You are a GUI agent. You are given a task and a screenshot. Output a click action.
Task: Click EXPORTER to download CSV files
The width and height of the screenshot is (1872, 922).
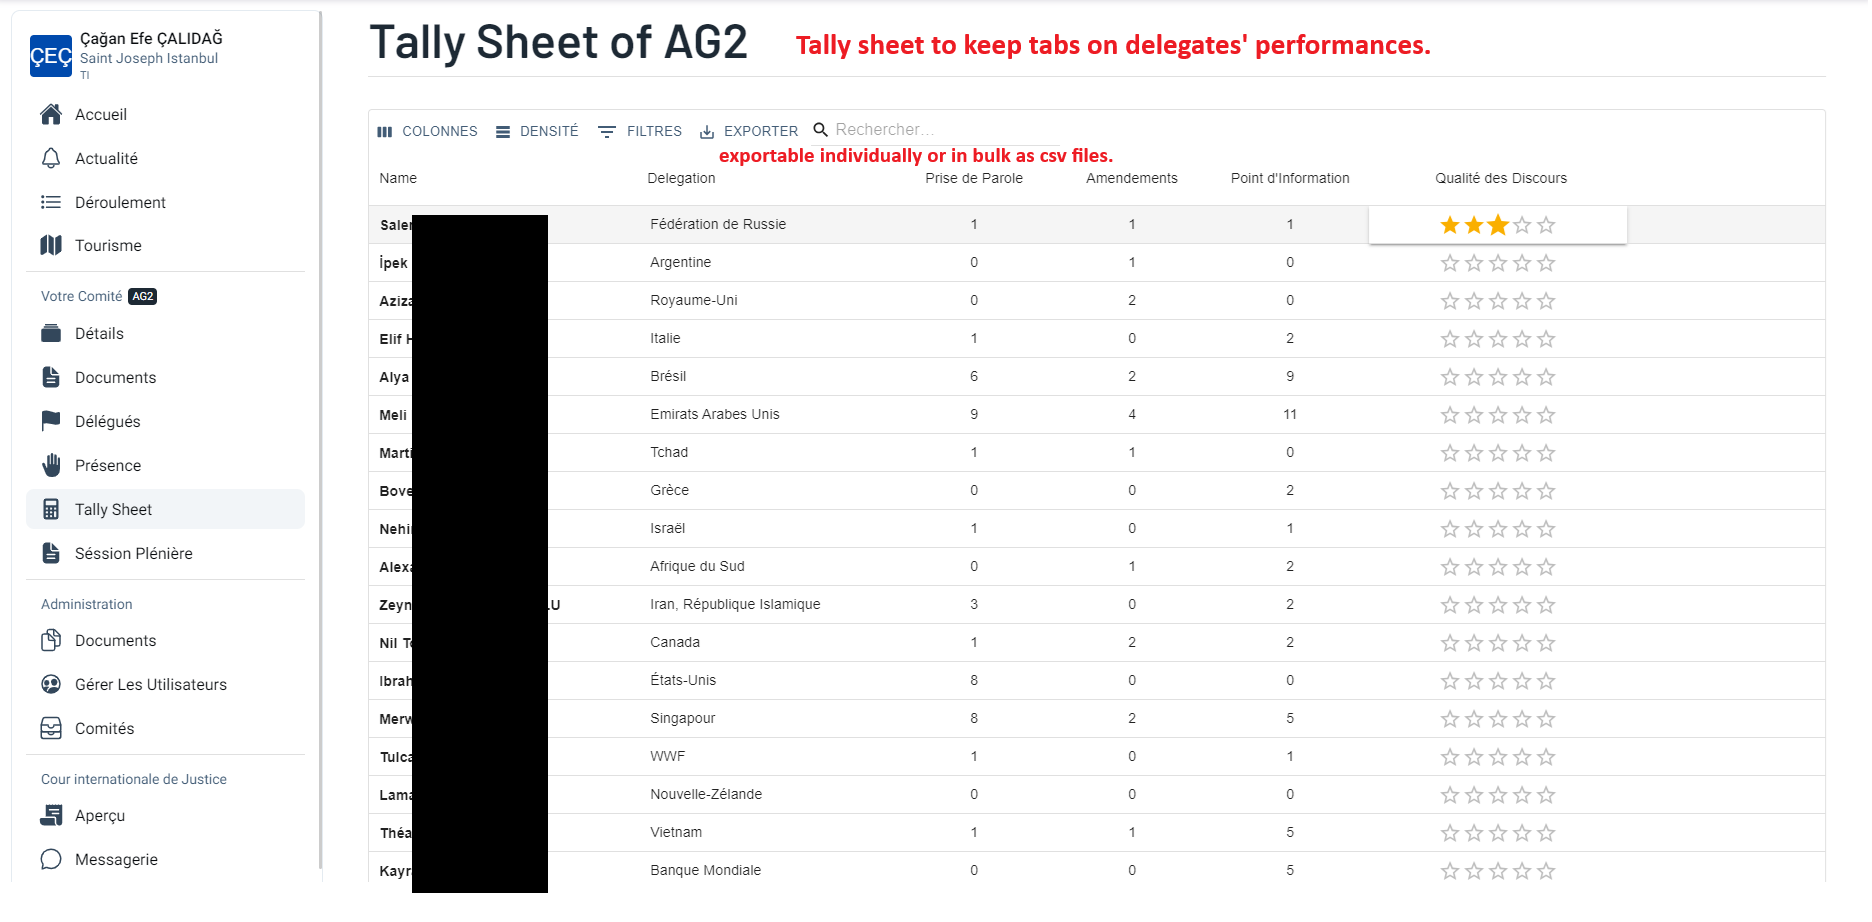tap(748, 131)
